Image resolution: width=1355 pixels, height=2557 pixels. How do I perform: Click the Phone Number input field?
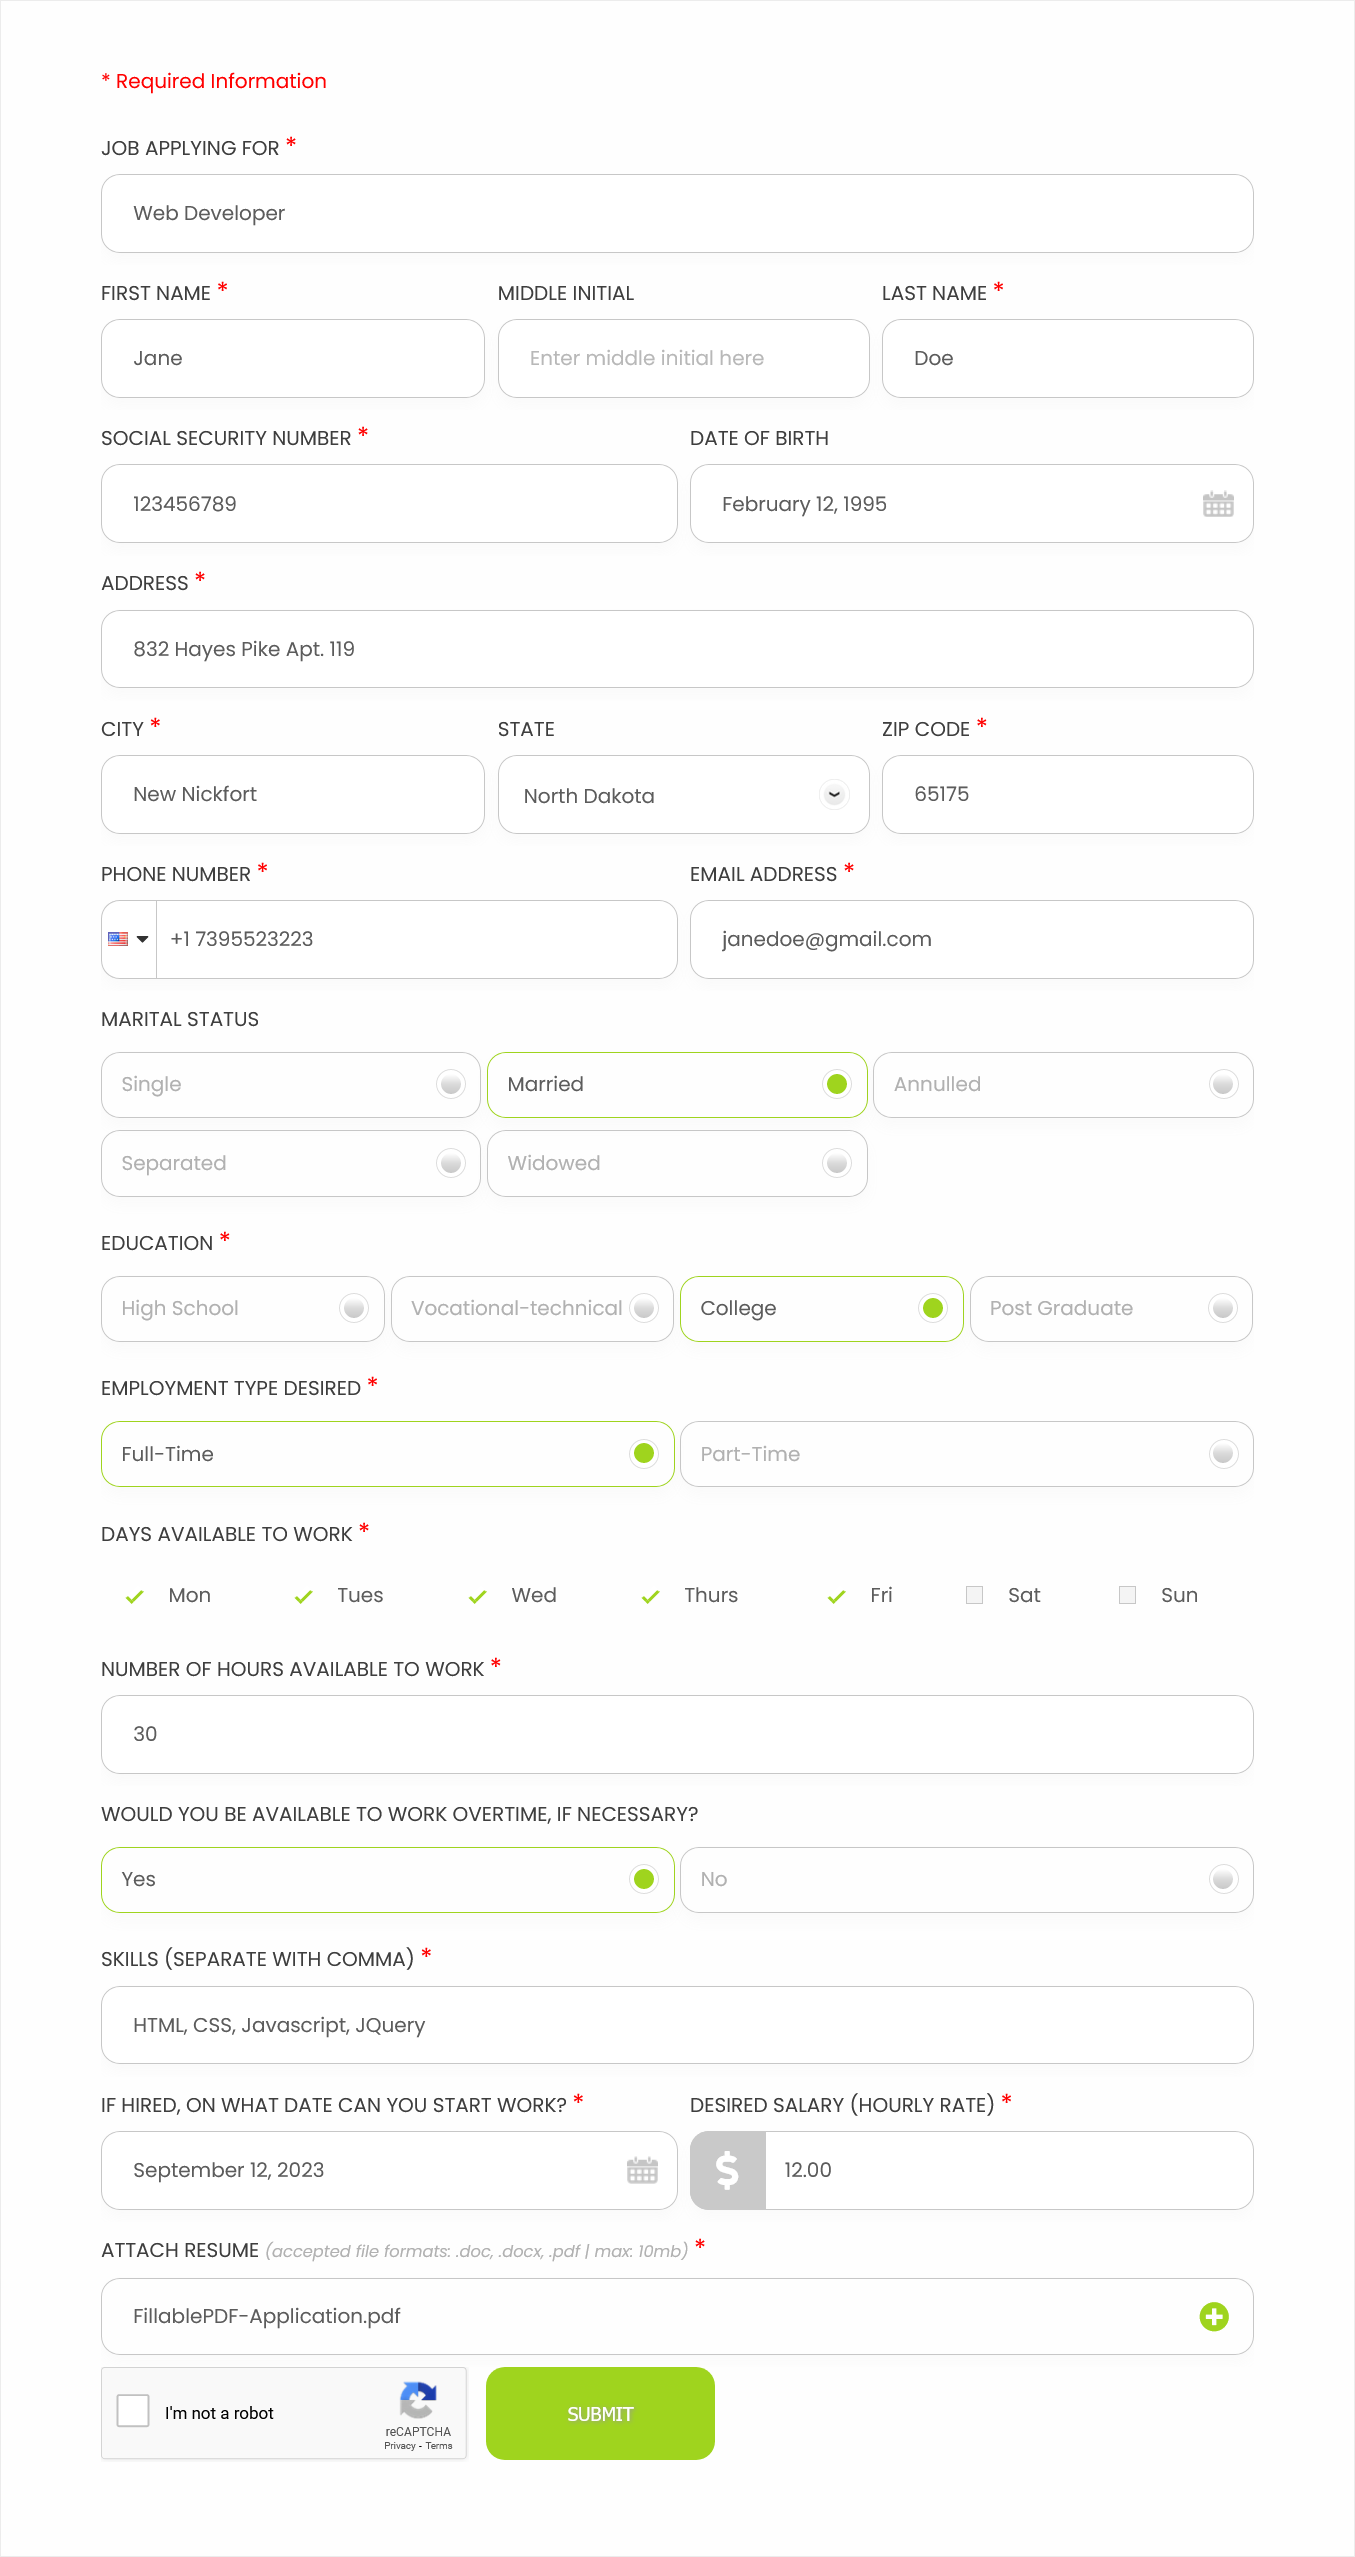(416, 940)
